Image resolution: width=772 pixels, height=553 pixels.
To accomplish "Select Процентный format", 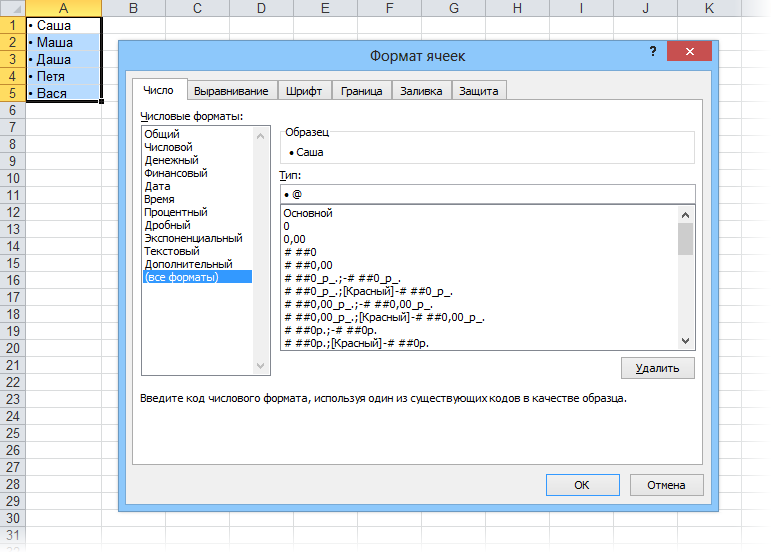I will pos(197,212).
